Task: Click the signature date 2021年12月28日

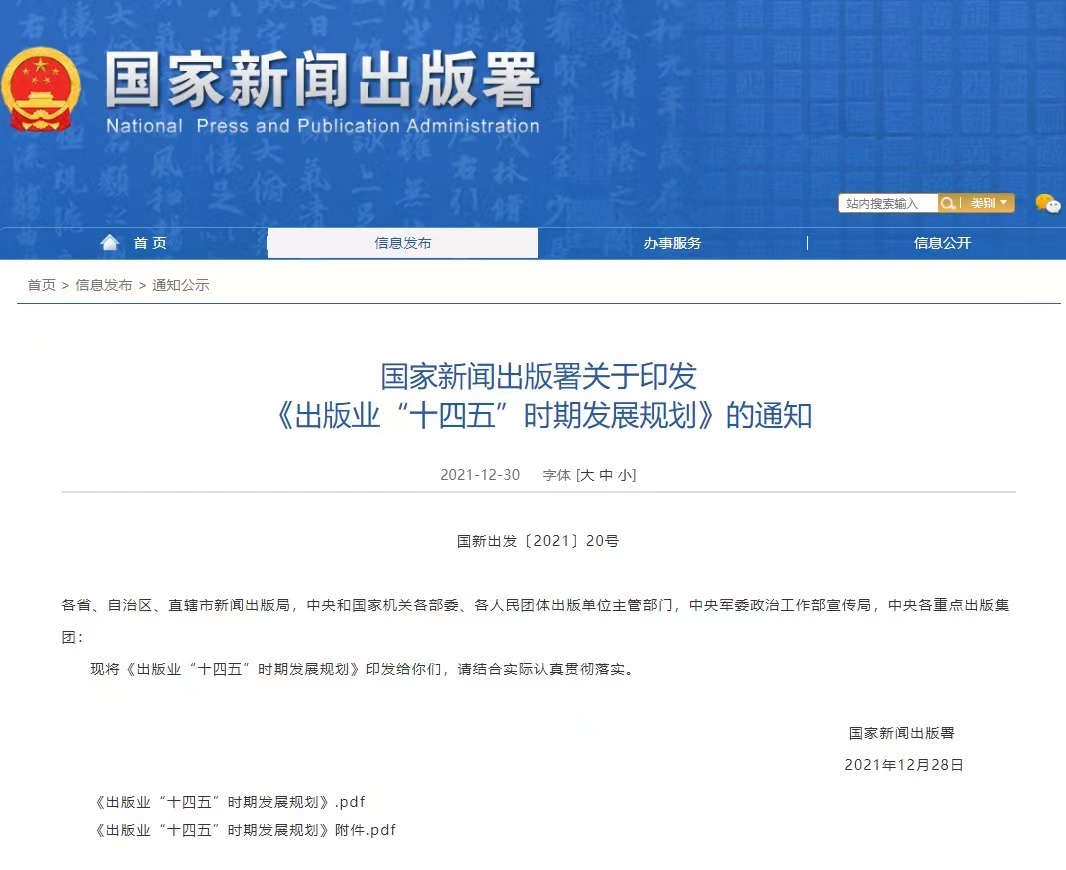Action: click(x=904, y=765)
